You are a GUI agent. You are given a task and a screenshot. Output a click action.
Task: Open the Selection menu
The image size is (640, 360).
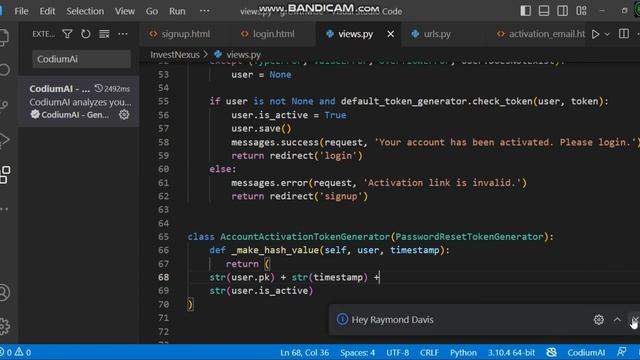pyautogui.click(x=85, y=11)
